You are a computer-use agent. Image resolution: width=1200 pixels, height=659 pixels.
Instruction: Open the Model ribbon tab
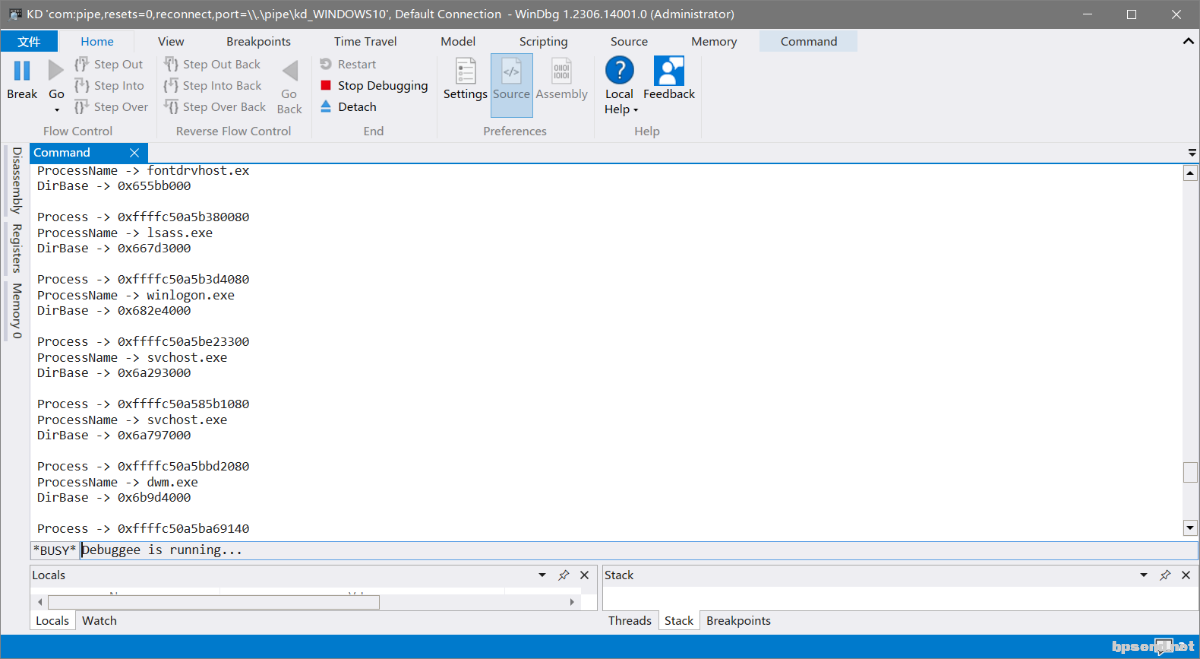458,41
